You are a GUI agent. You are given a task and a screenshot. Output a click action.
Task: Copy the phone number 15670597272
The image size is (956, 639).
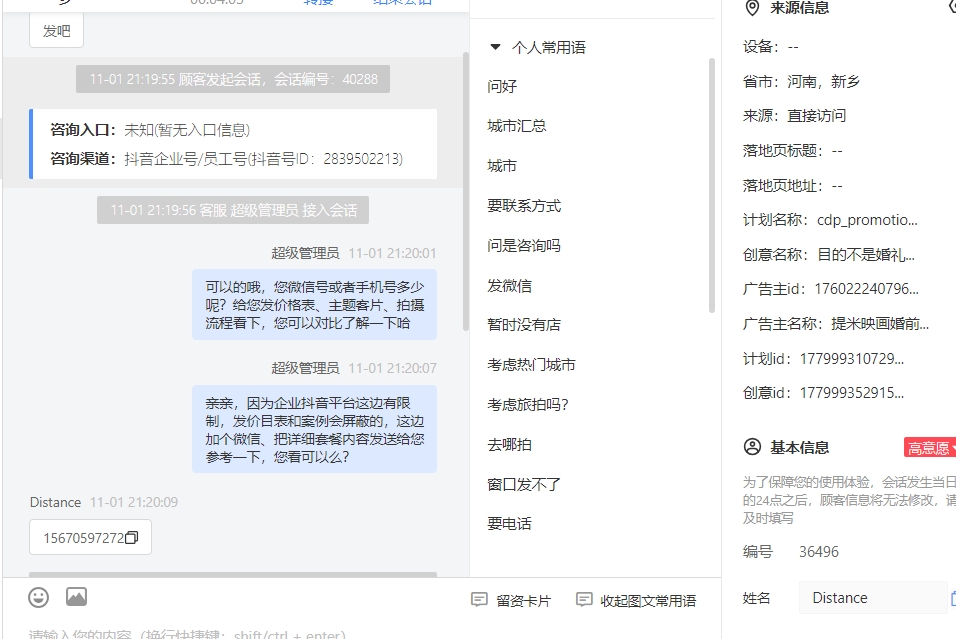(132, 538)
